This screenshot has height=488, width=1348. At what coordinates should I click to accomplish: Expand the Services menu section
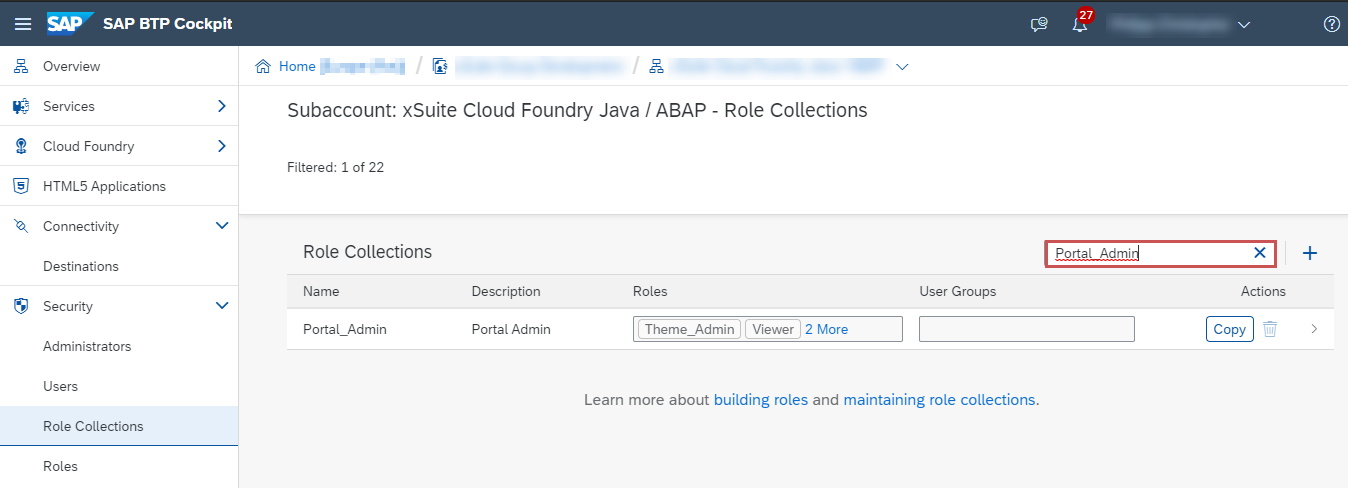[x=222, y=106]
